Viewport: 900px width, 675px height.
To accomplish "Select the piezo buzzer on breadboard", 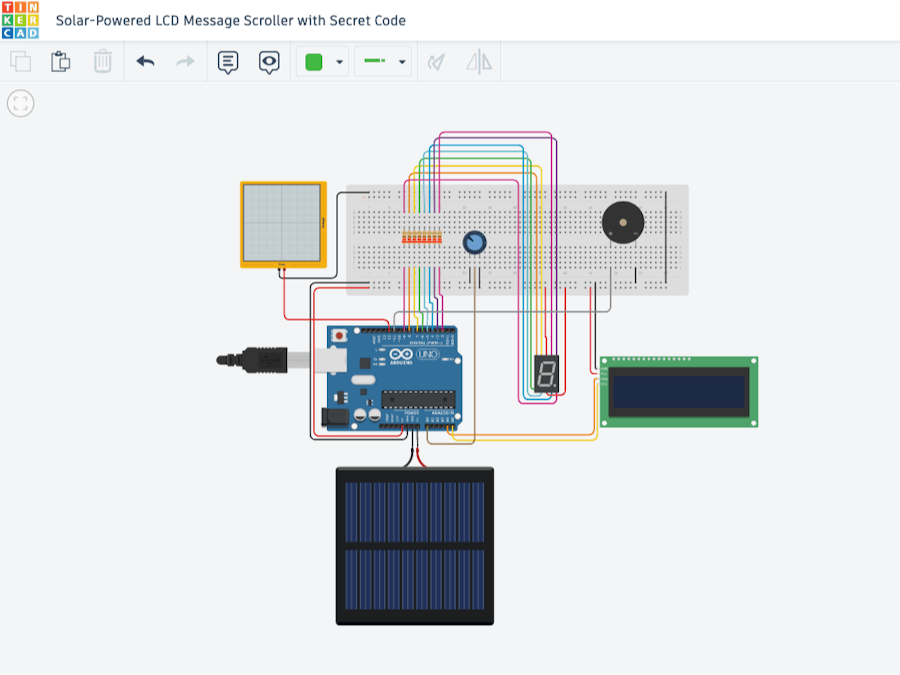I will pos(623,222).
